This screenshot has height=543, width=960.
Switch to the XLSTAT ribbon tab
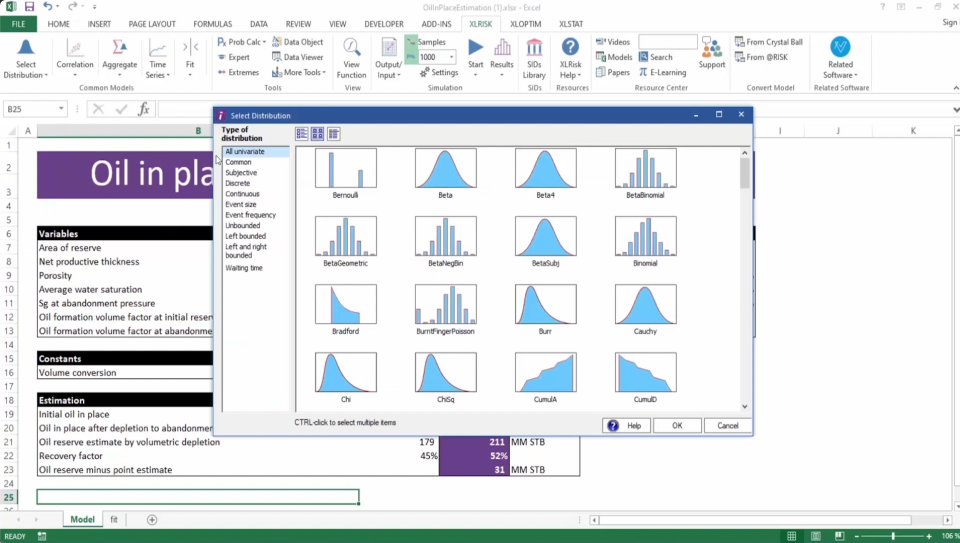(x=571, y=24)
